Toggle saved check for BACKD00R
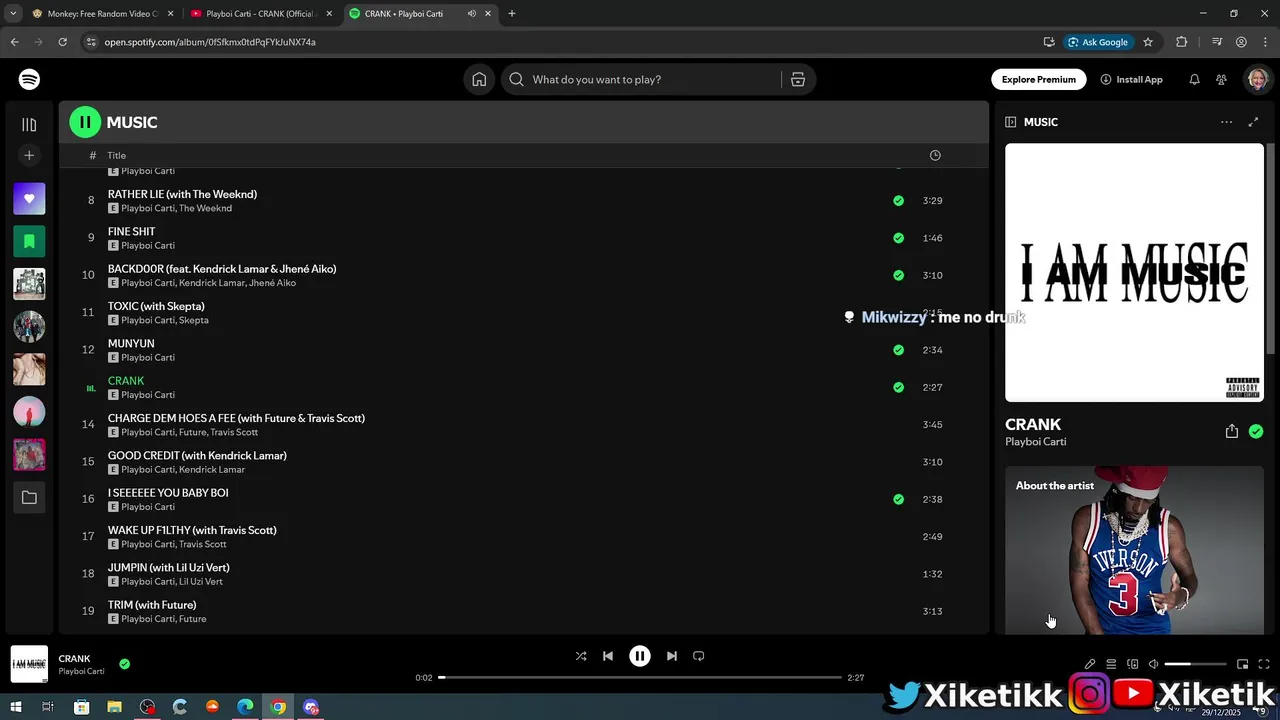The image size is (1280, 720). pos(898,275)
